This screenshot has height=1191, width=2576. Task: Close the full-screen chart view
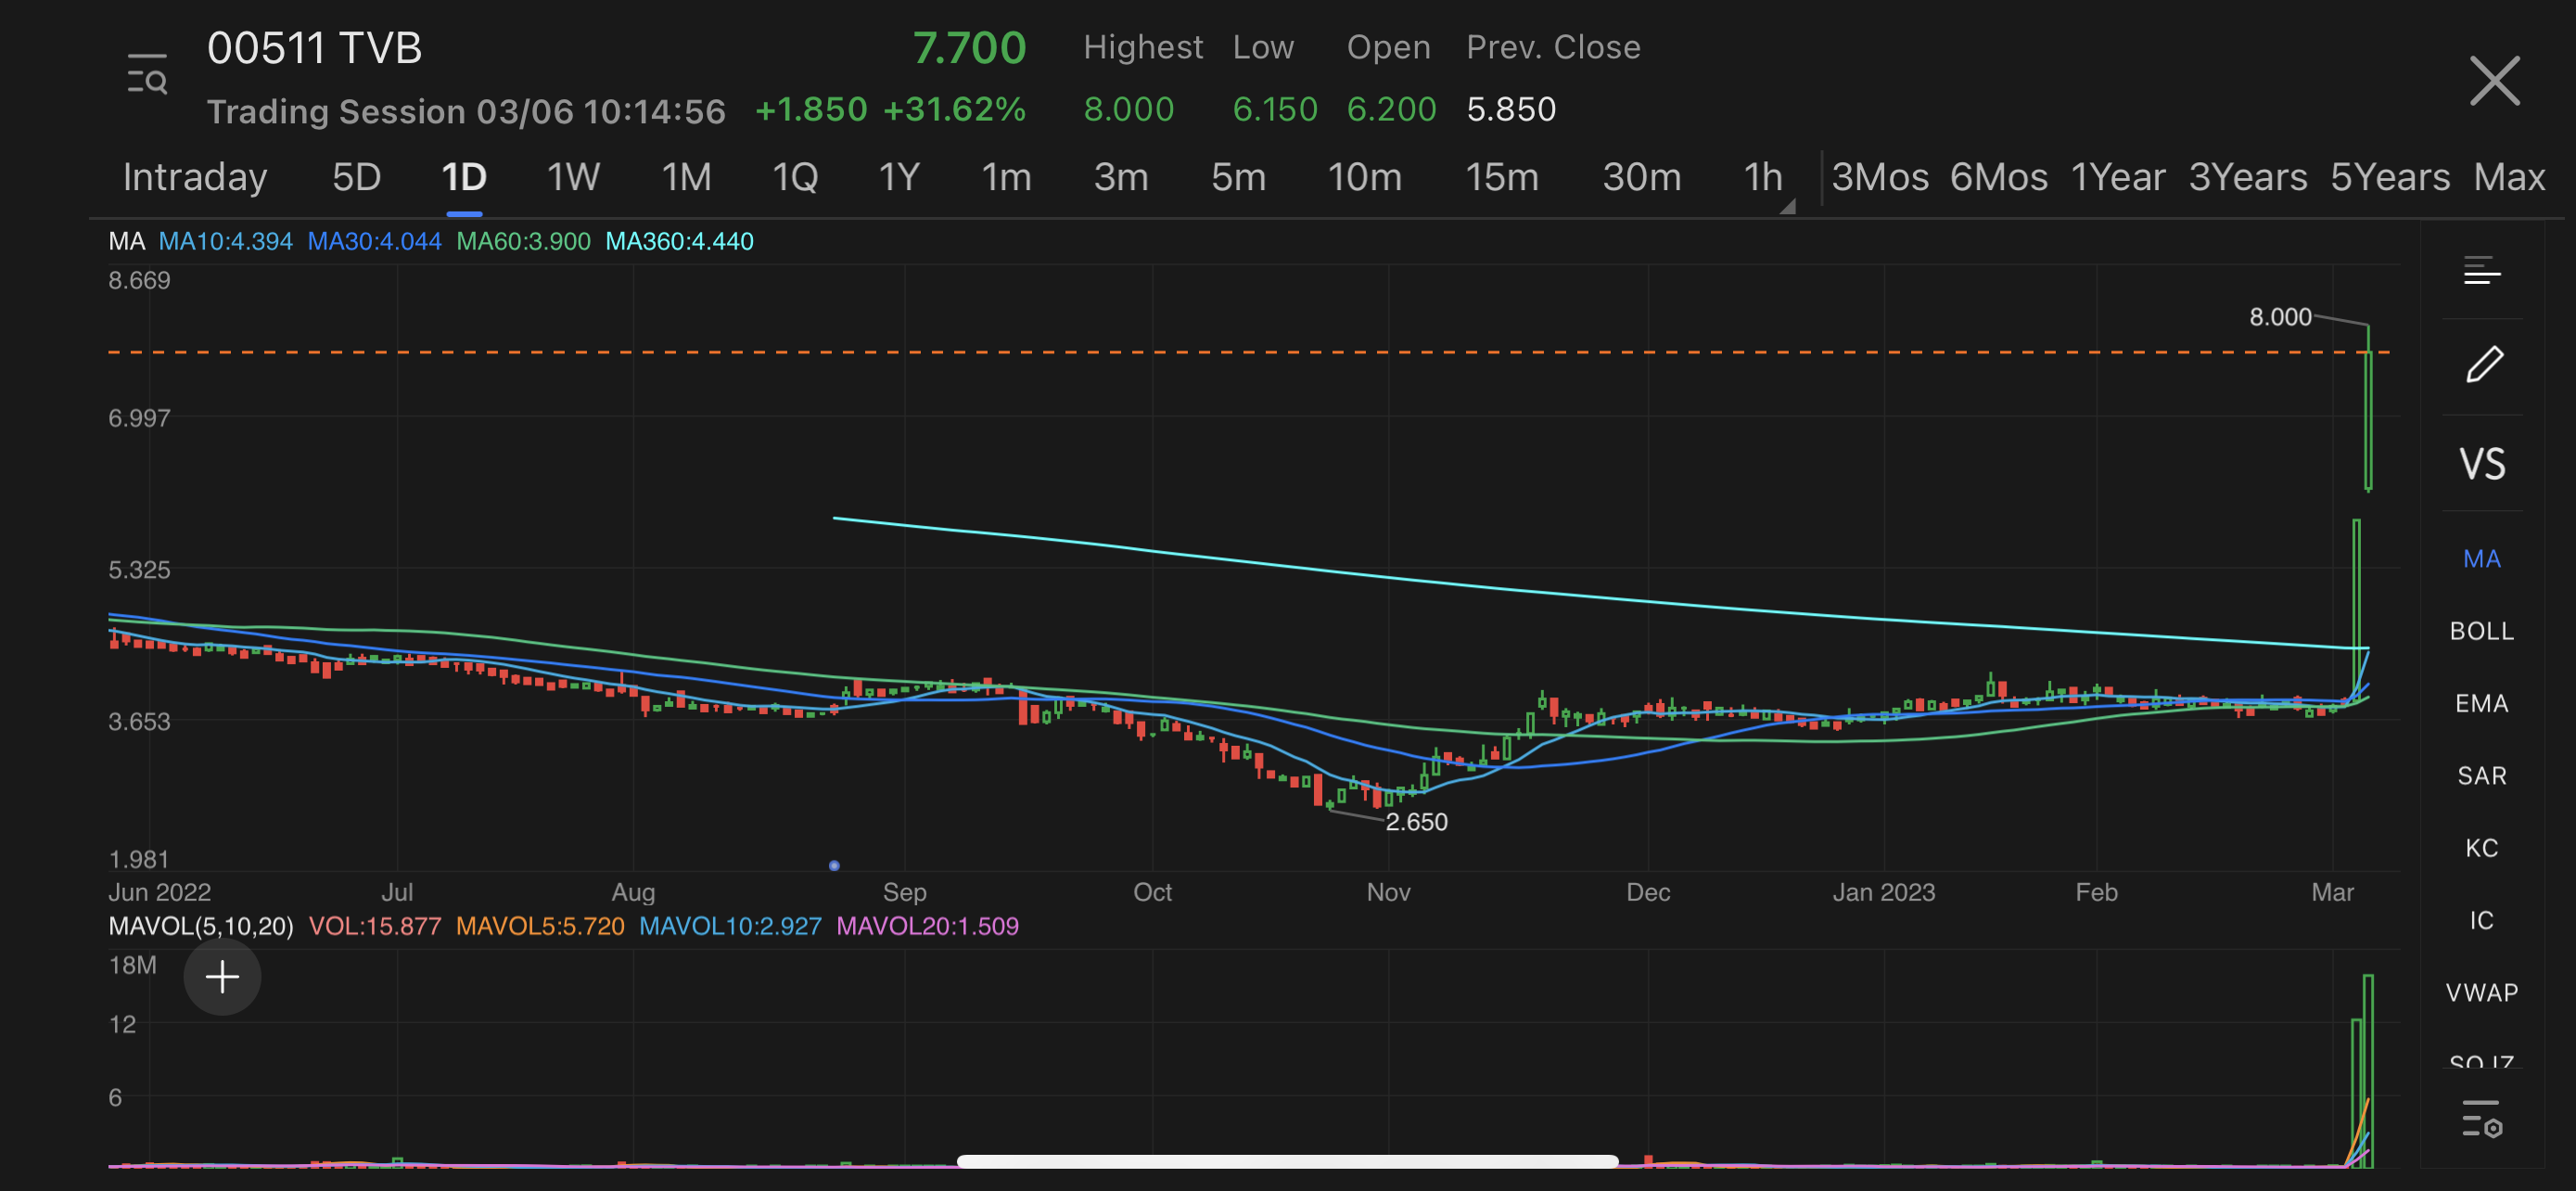[x=2494, y=81]
